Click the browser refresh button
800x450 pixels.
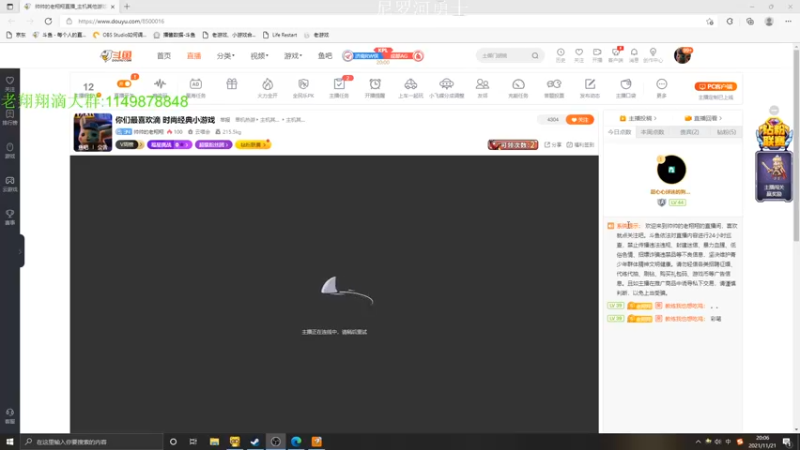click(48, 21)
